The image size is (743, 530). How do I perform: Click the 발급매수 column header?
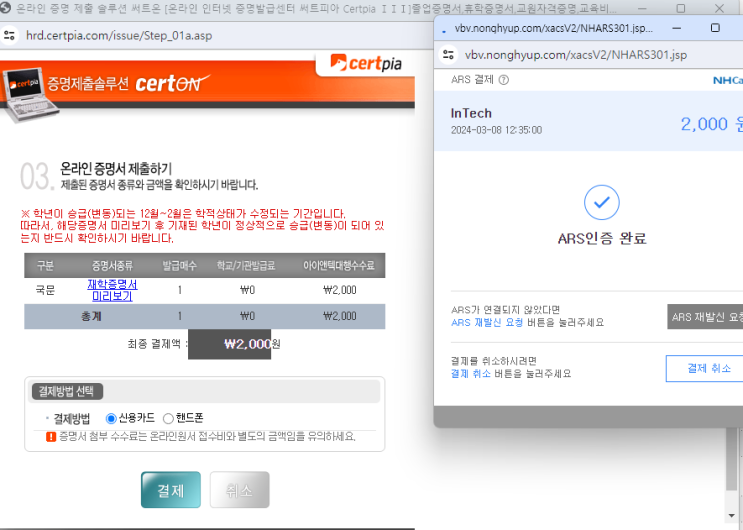[180, 265]
